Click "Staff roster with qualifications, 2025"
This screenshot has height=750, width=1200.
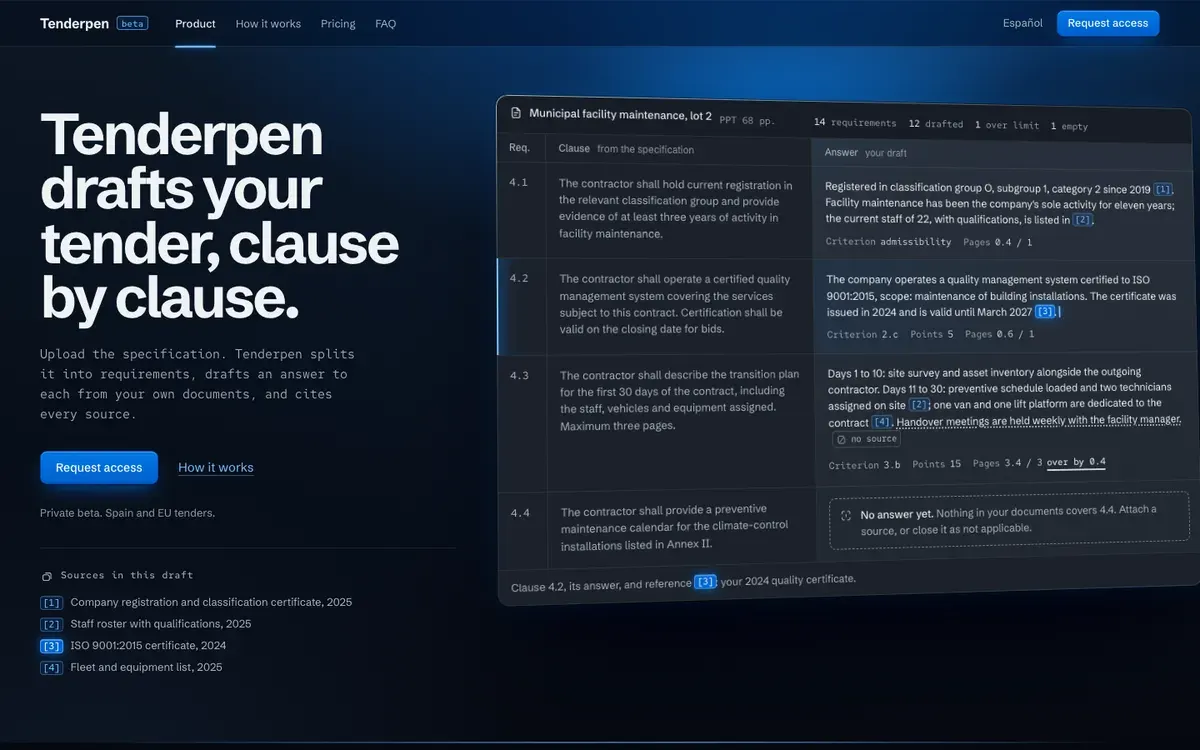pyautogui.click(x=161, y=624)
